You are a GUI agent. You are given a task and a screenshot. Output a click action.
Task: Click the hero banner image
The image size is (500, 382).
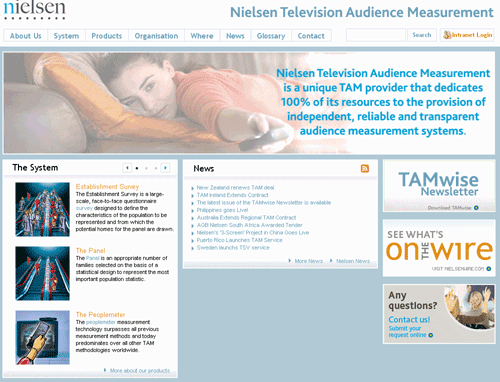point(249,103)
